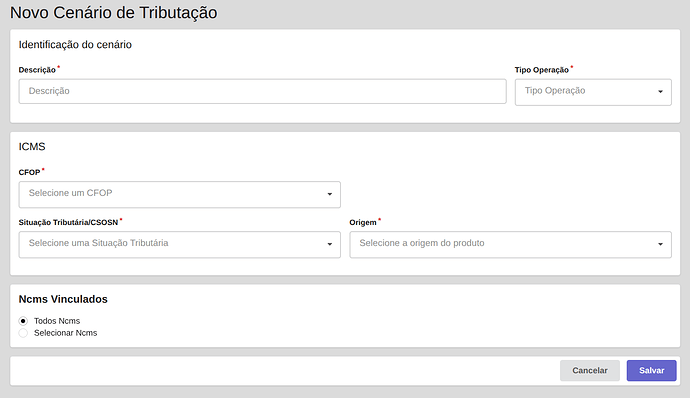690x398 pixels.
Task: Cancel the form with Cancelar
Action: tap(590, 370)
